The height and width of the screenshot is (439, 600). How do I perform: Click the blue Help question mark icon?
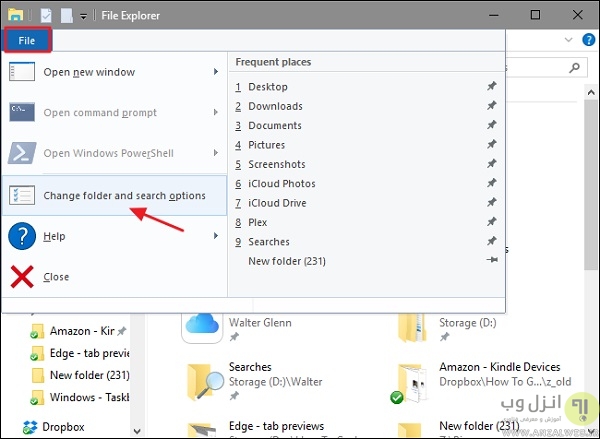pyautogui.click(x=22, y=237)
